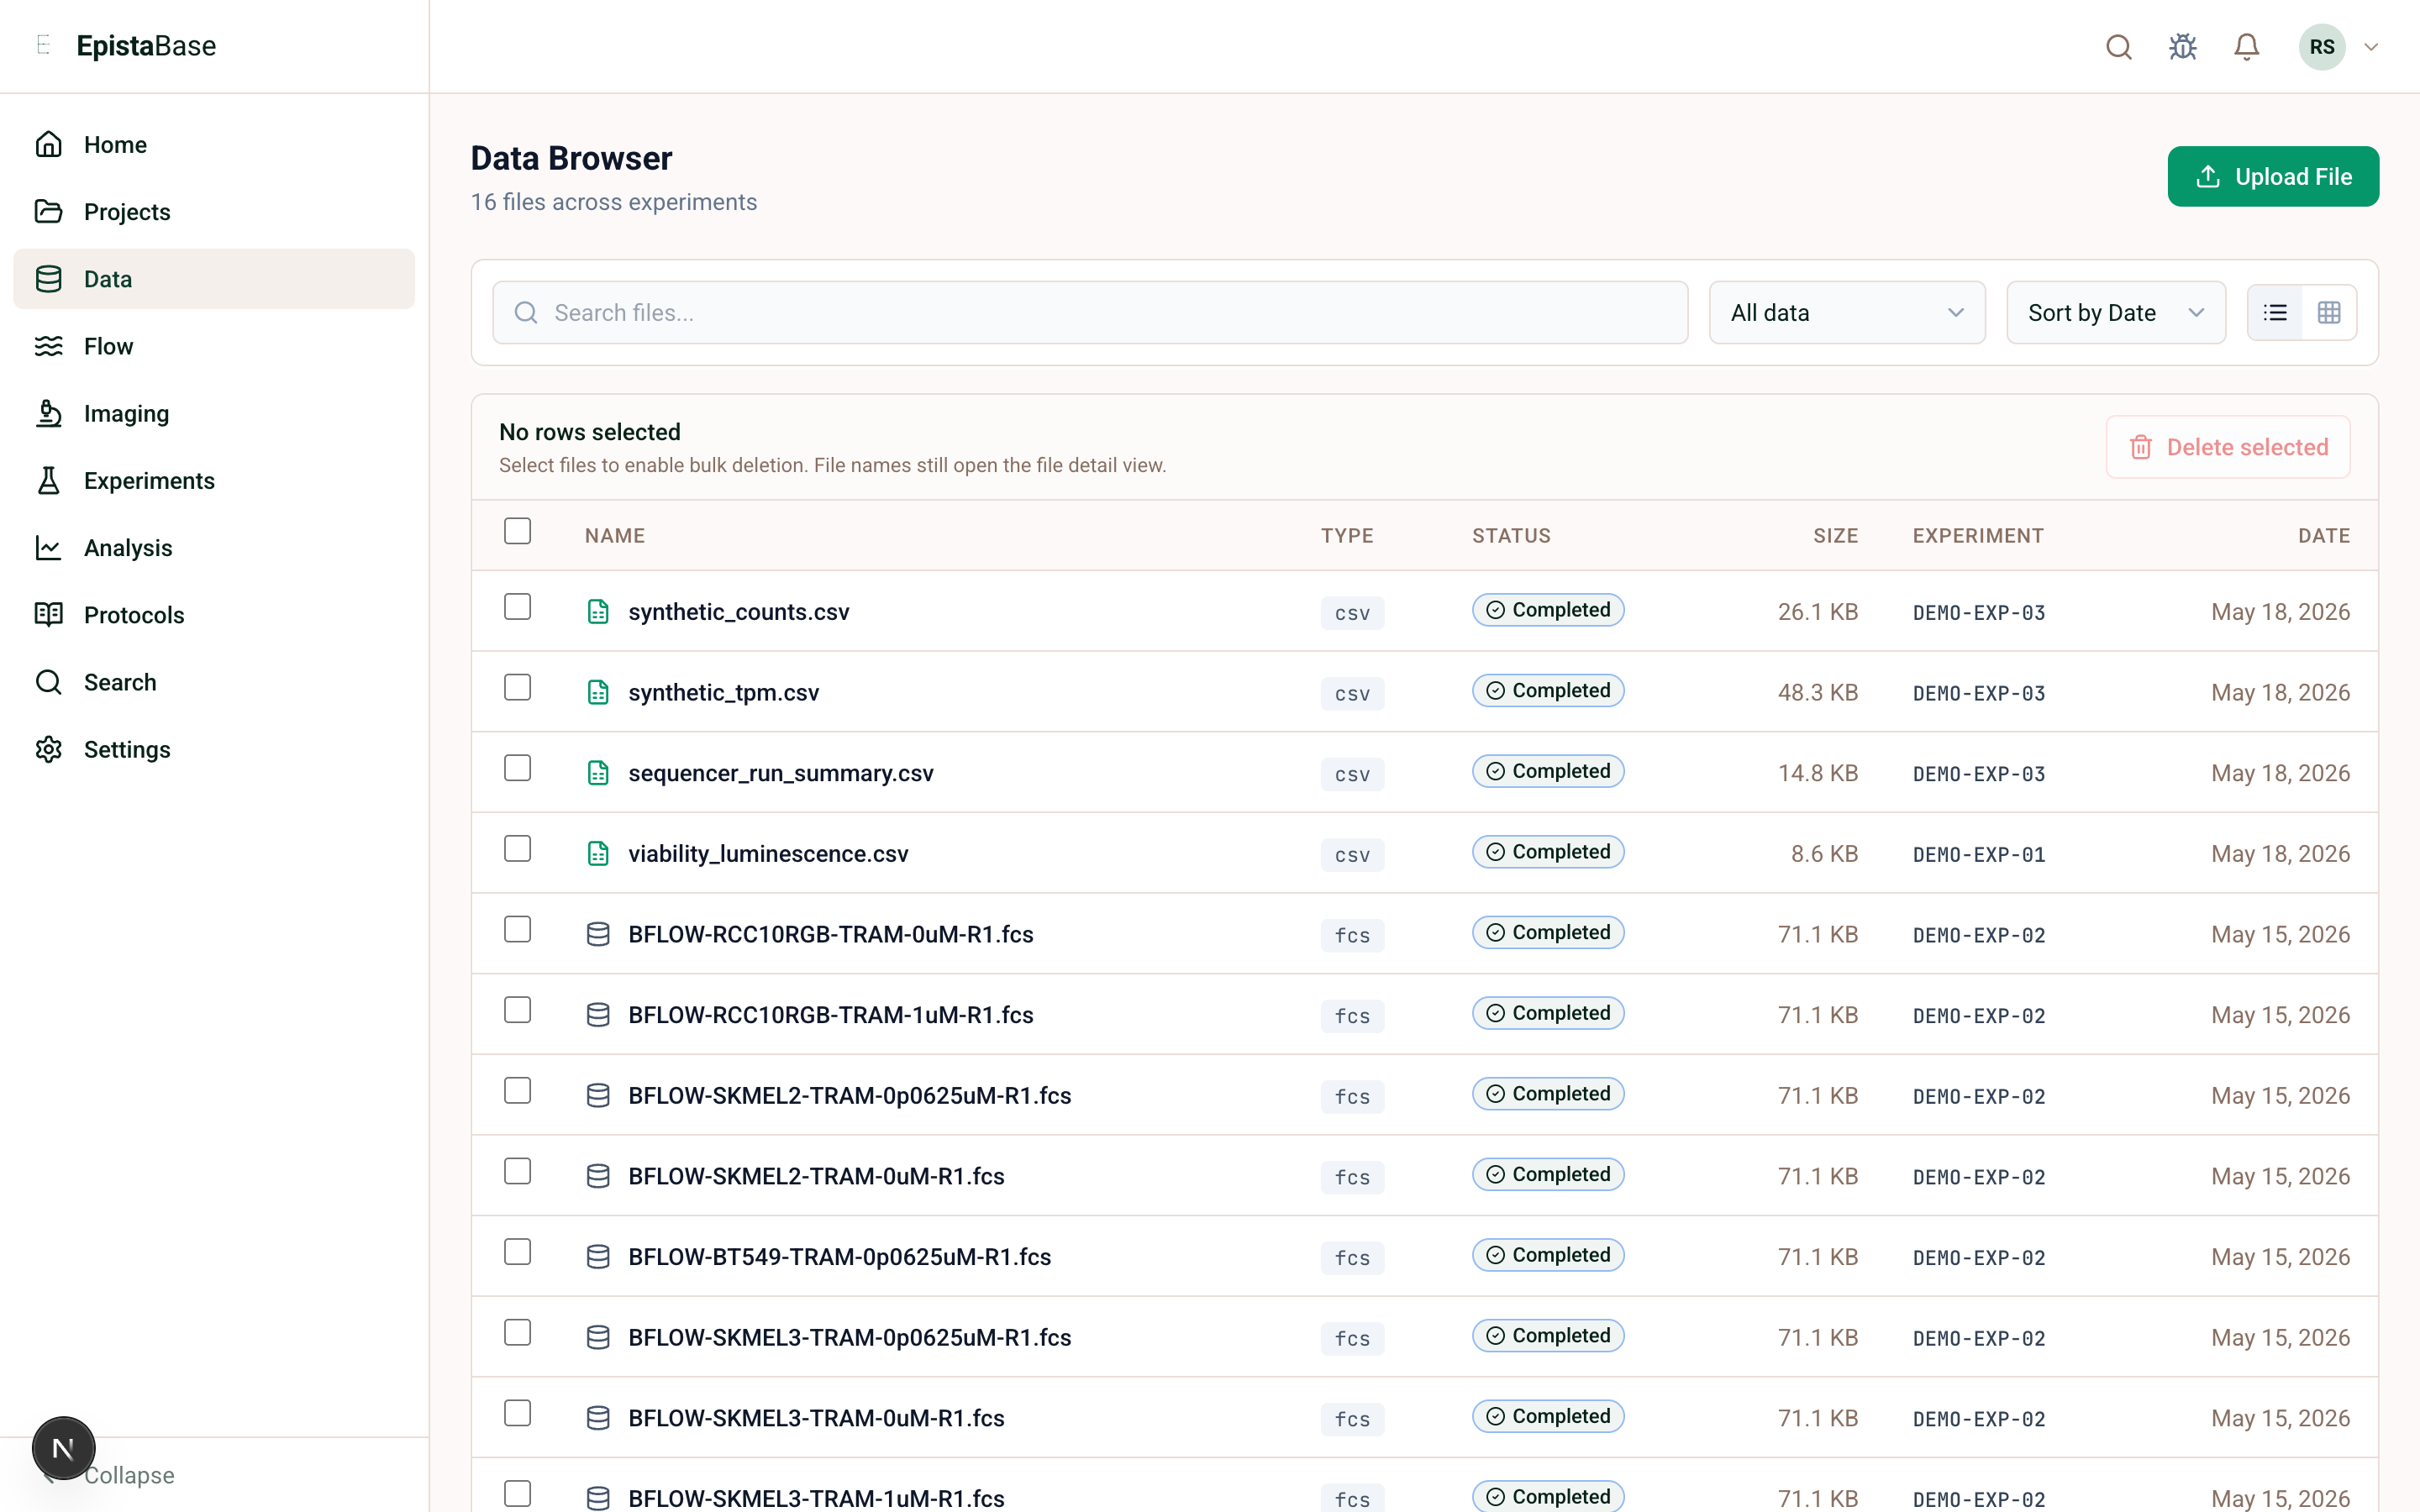Click the NAME column header
This screenshot has width=2420, height=1512.
click(x=614, y=536)
